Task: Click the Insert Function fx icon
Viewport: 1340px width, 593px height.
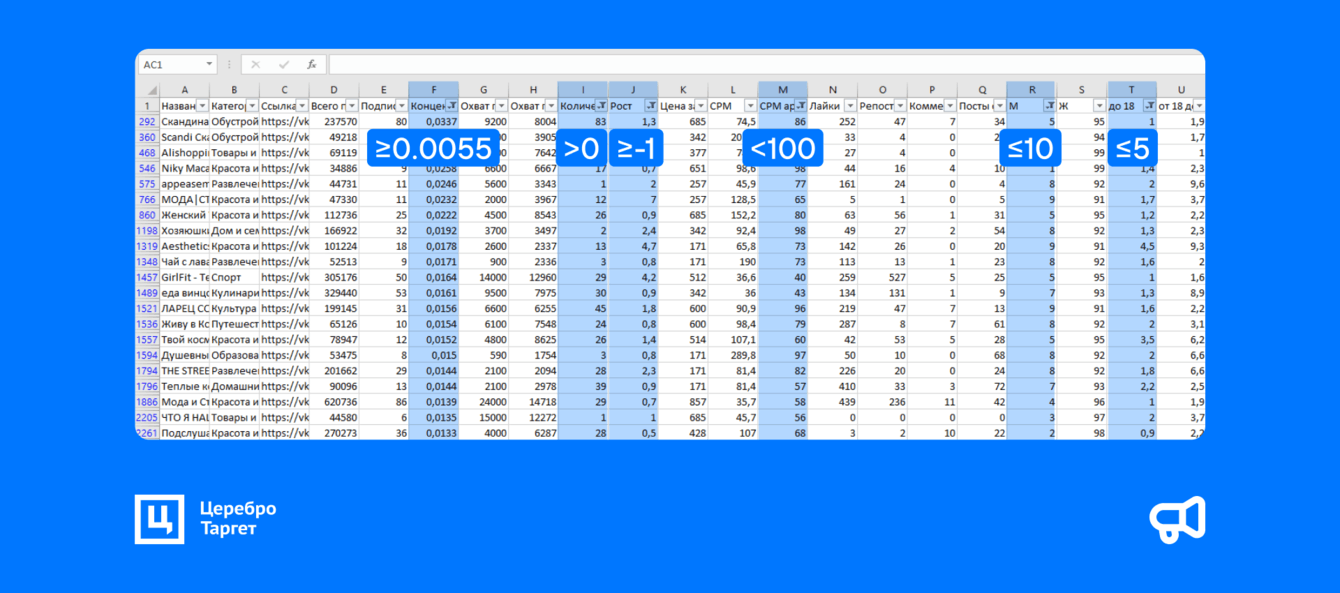Action: 312,64
